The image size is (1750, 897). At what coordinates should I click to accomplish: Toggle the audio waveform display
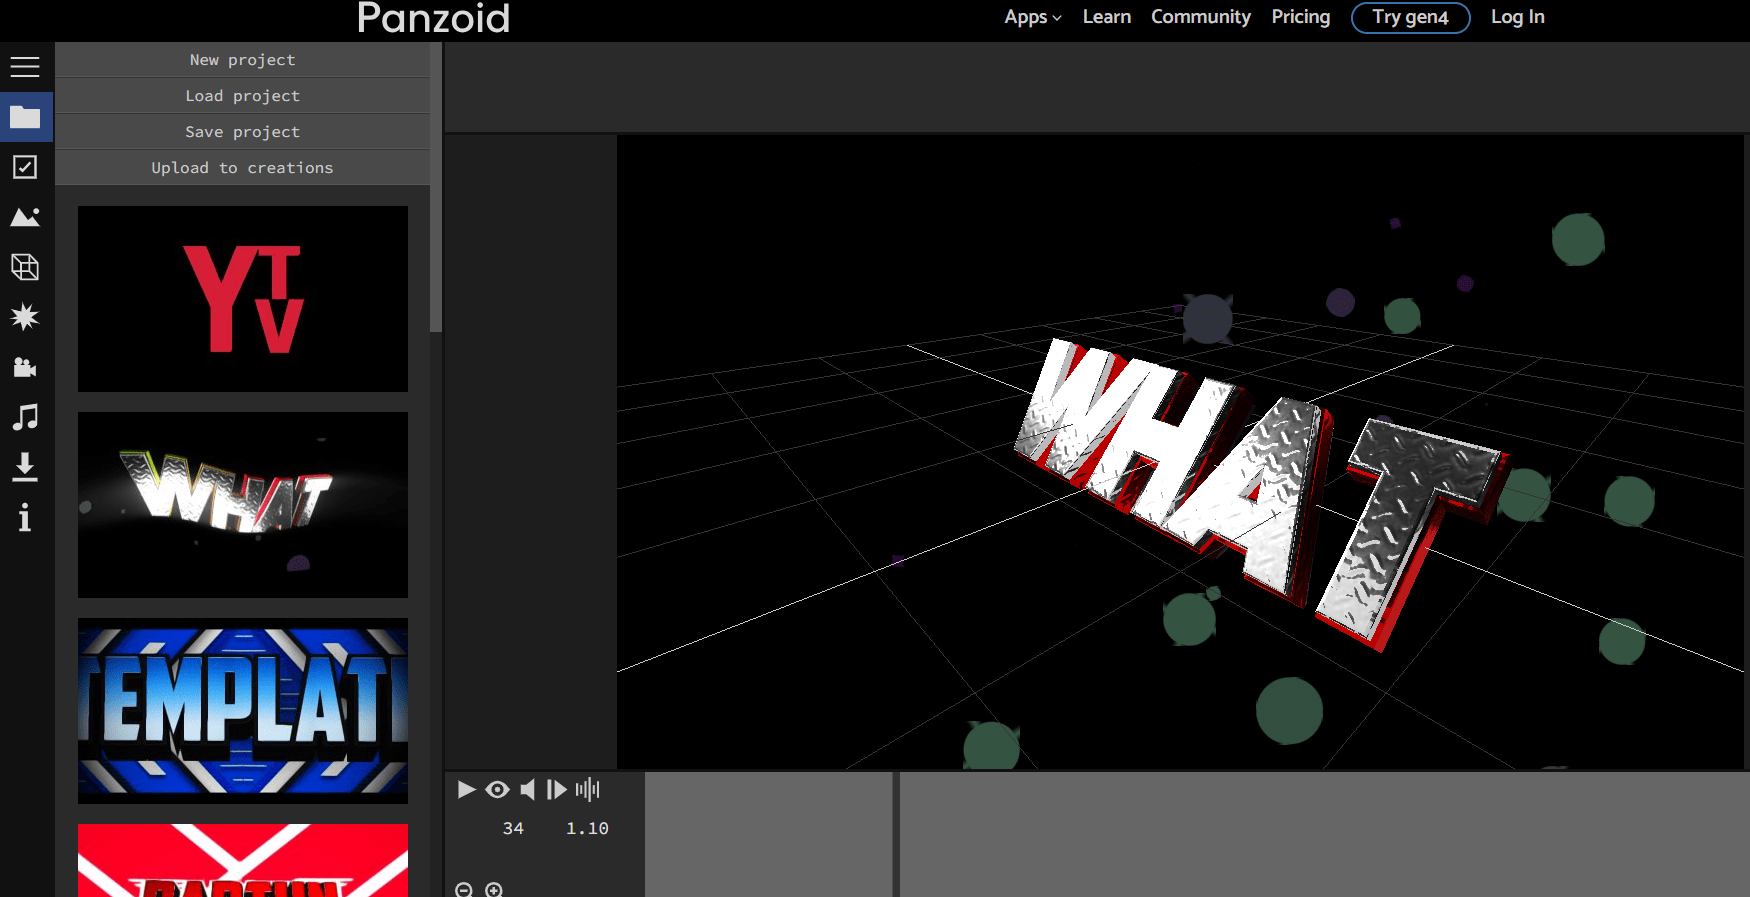(x=588, y=790)
